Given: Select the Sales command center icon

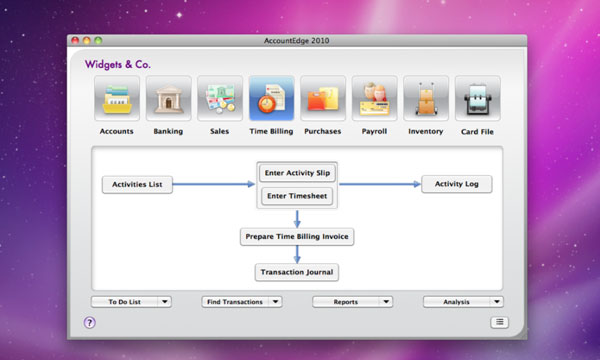Looking at the screenshot, I should coord(220,98).
